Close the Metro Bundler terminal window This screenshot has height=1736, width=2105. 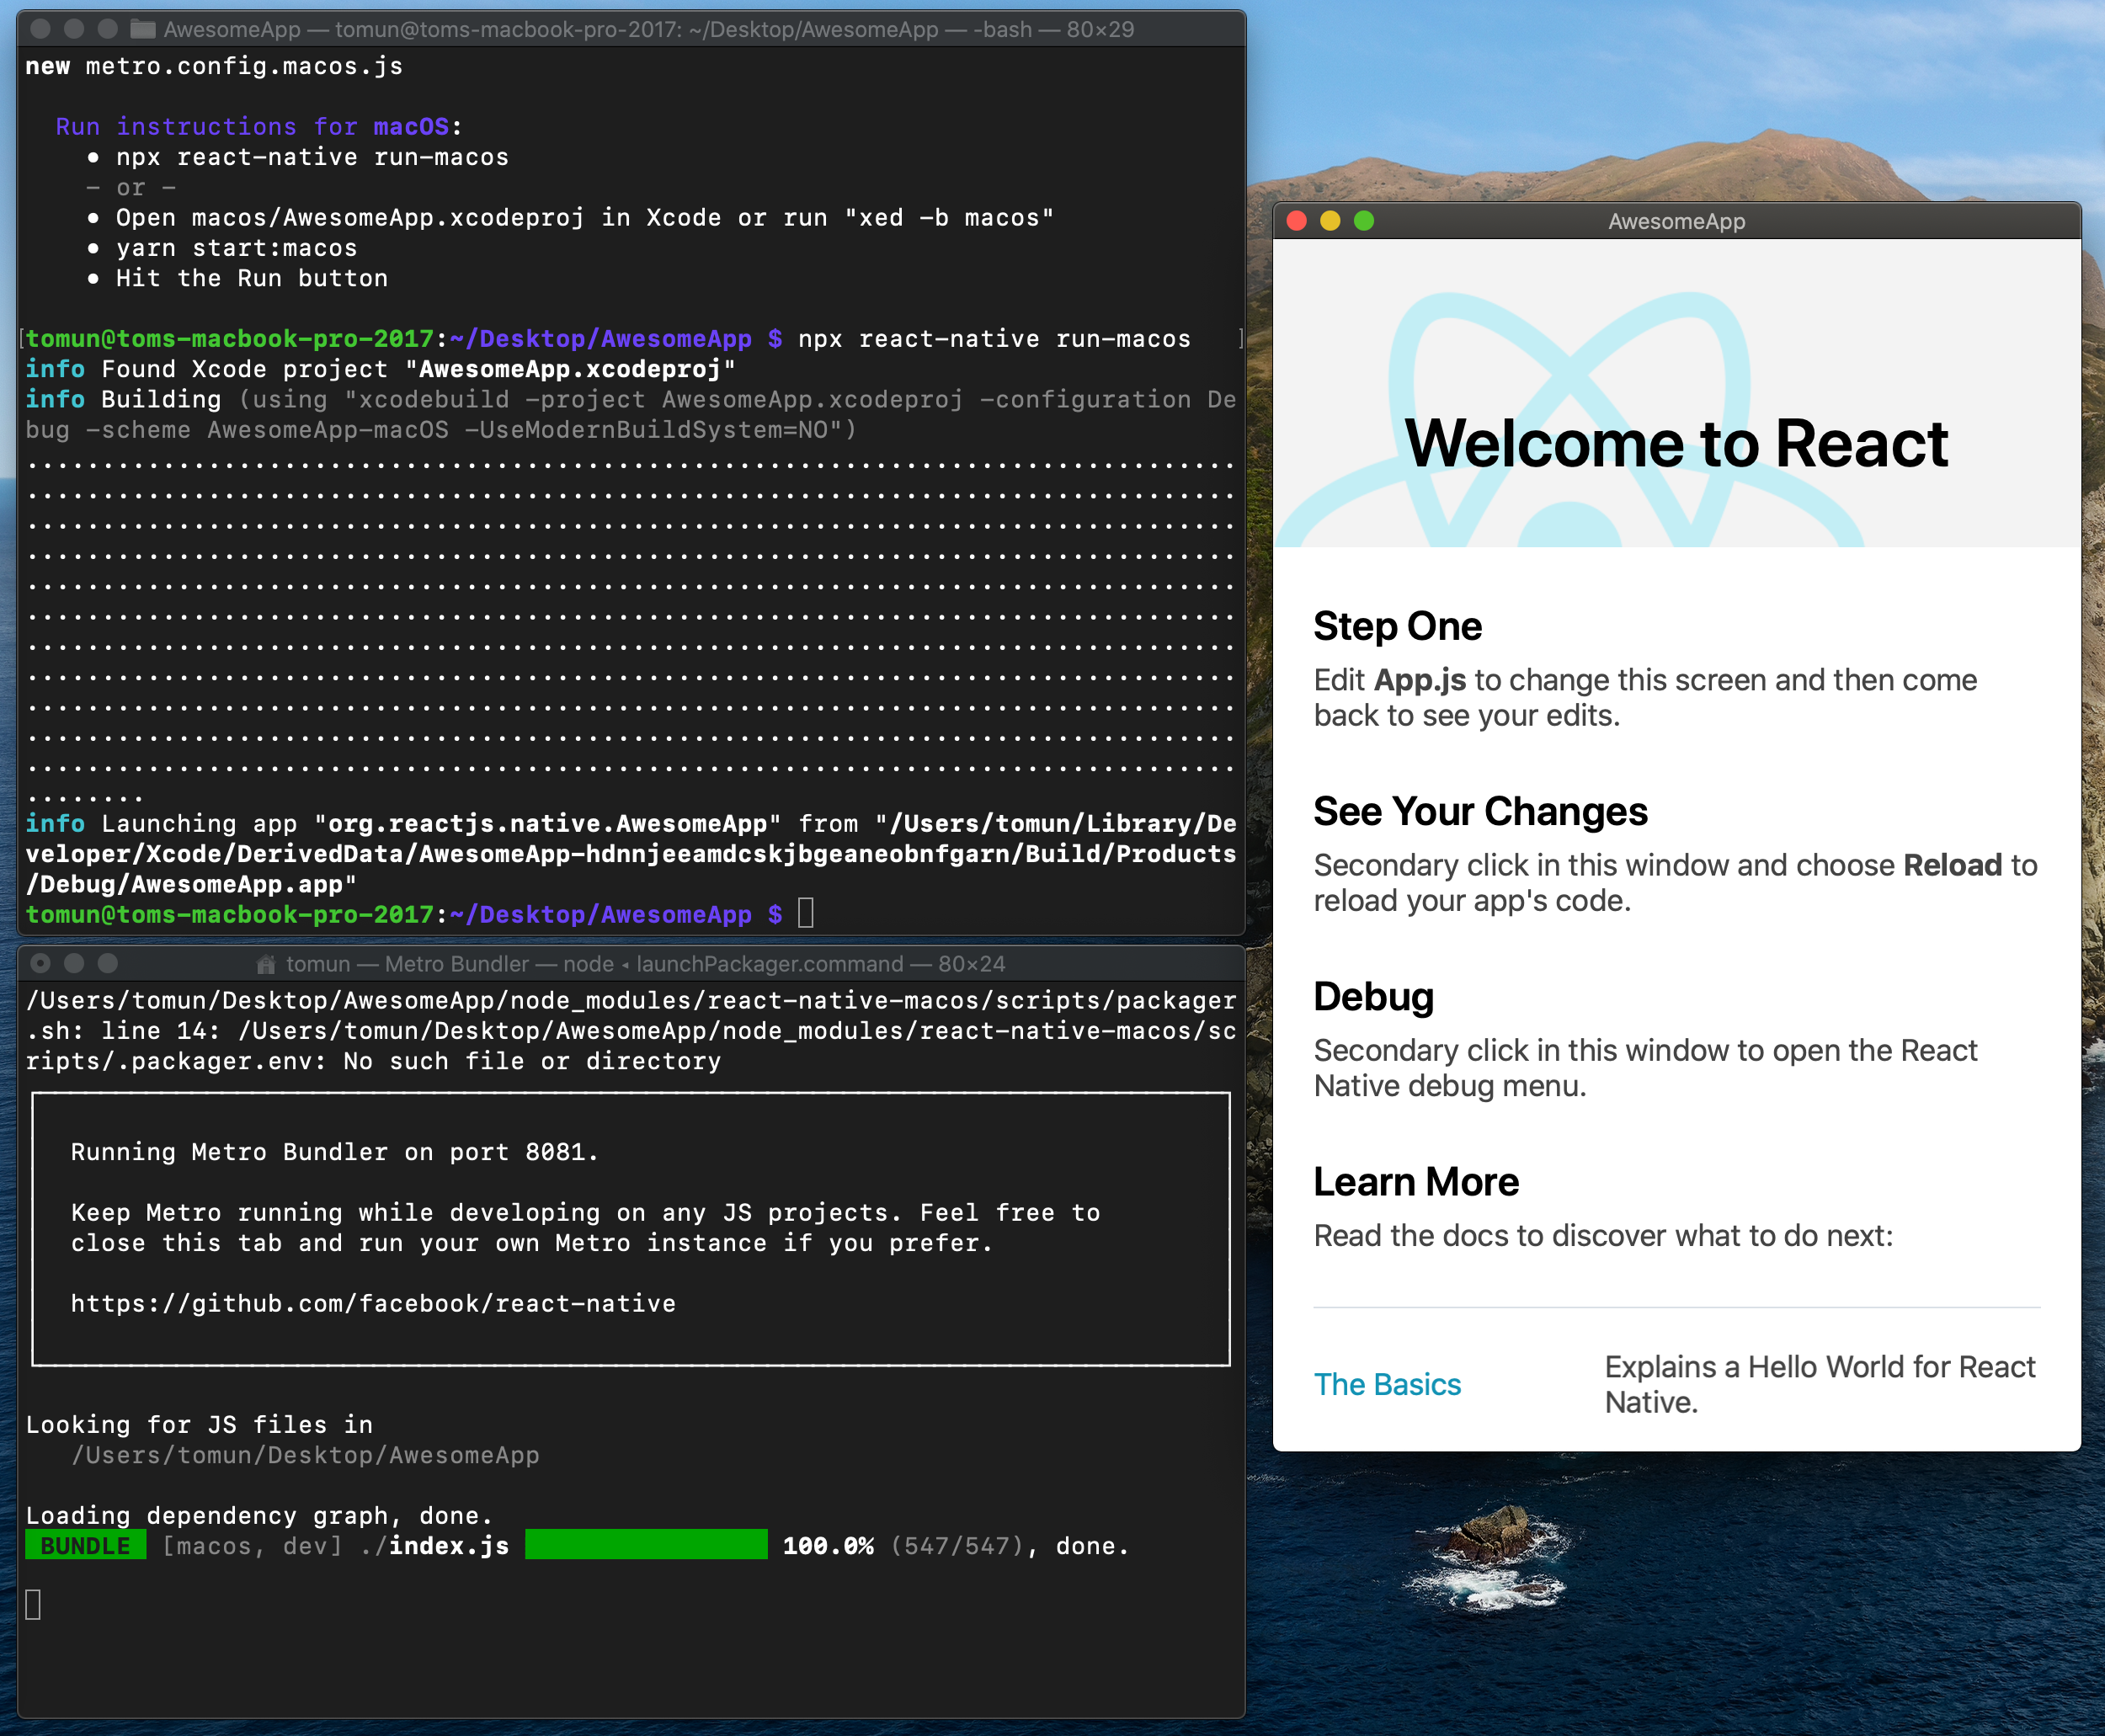pos(41,963)
